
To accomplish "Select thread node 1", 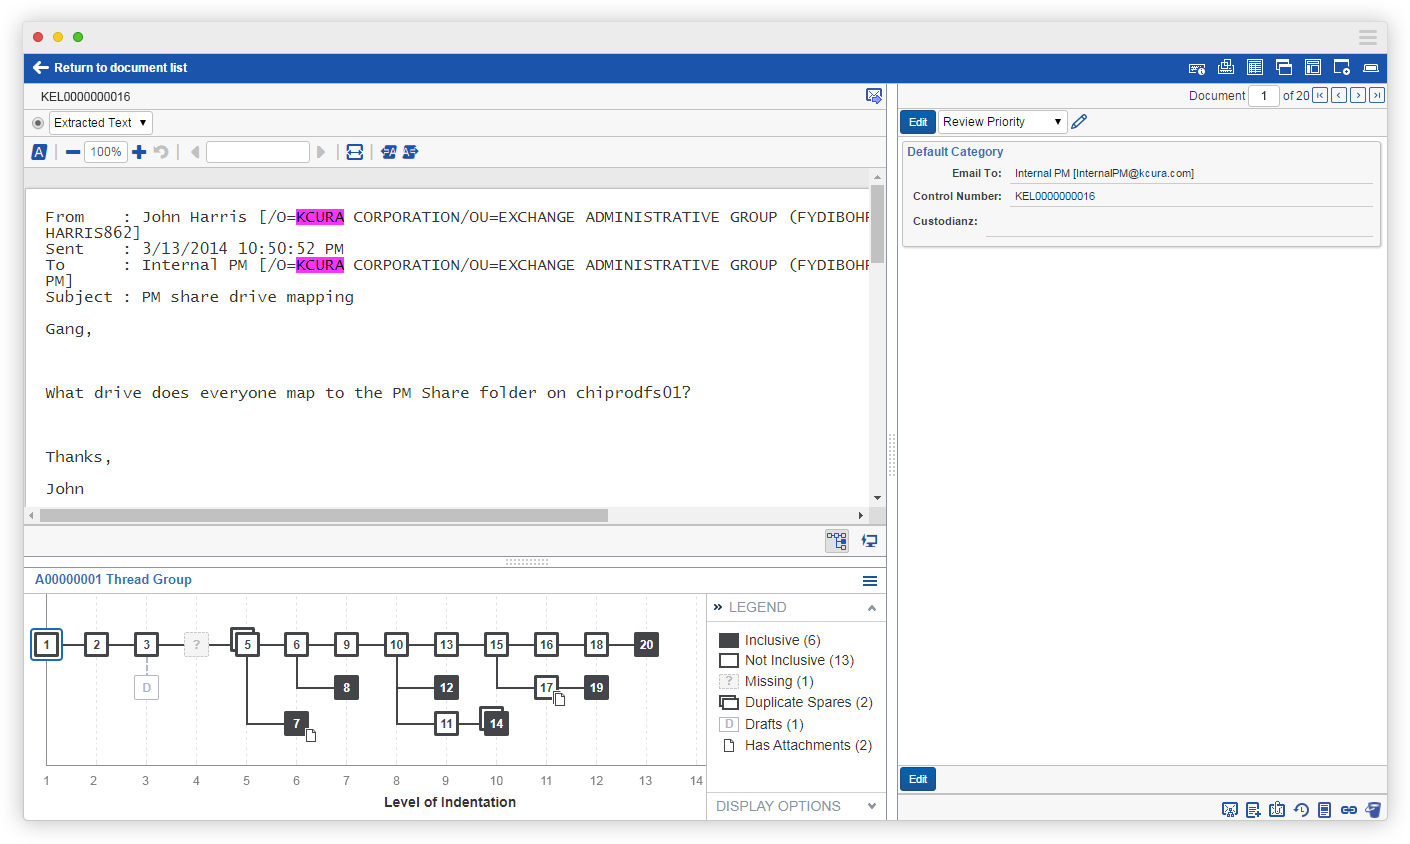I will click(x=46, y=645).
